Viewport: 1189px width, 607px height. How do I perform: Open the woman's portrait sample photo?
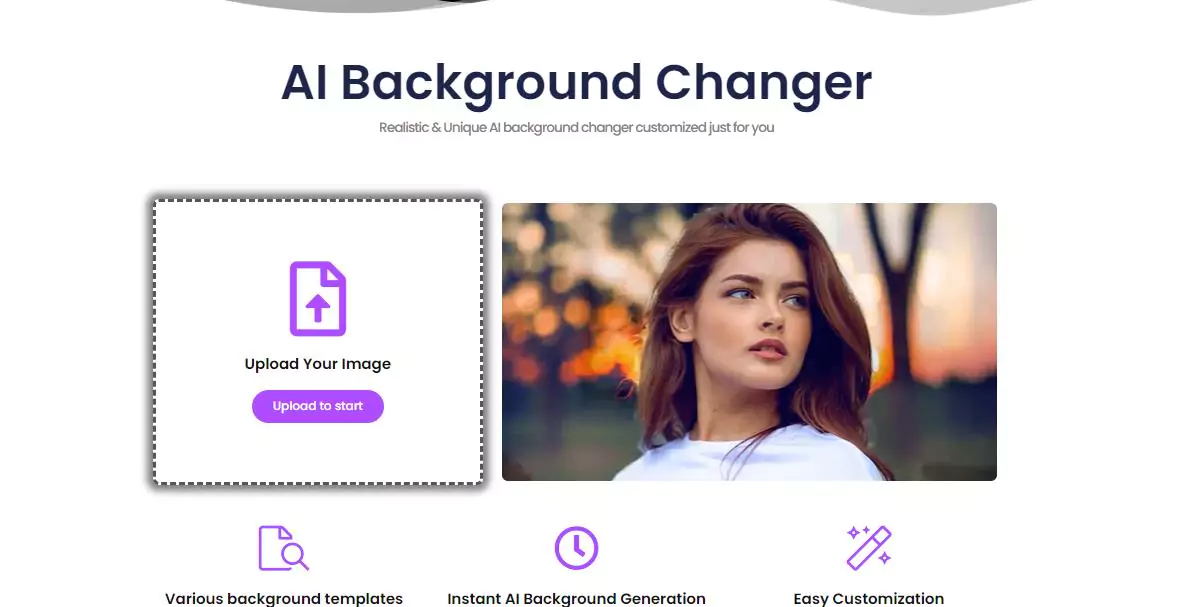coord(749,341)
